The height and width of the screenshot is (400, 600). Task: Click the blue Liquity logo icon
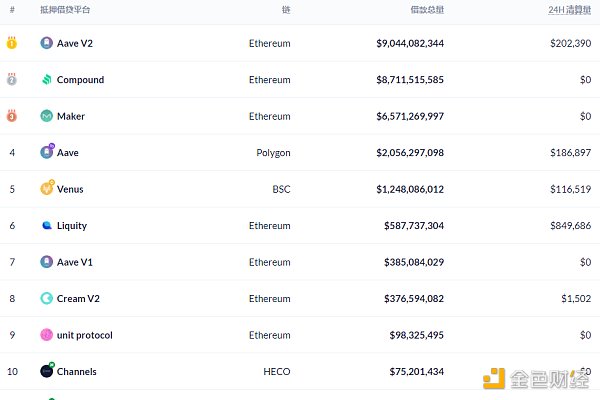tap(46, 226)
